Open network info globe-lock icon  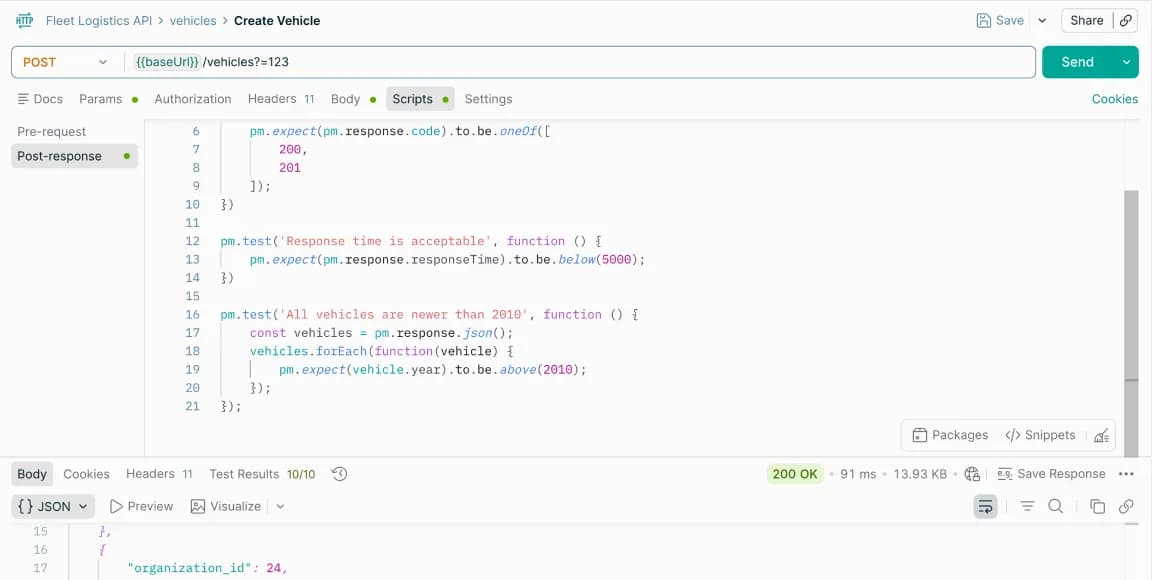(x=972, y=474)
